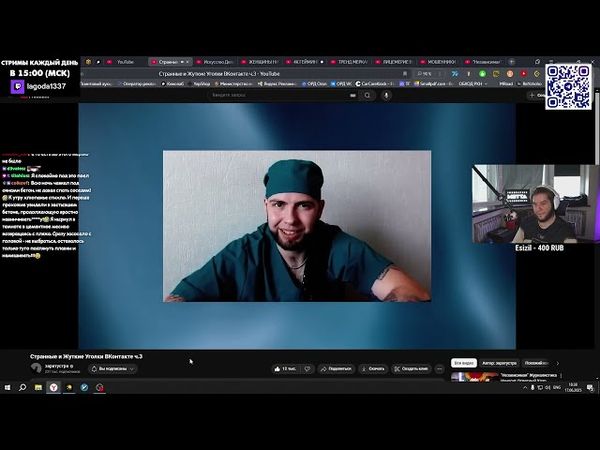This screenshot has width=600, height=450.
Task: Open the Вы подписаны subscription dropdown
Action: pyautogui.click(x=113, y=368)
